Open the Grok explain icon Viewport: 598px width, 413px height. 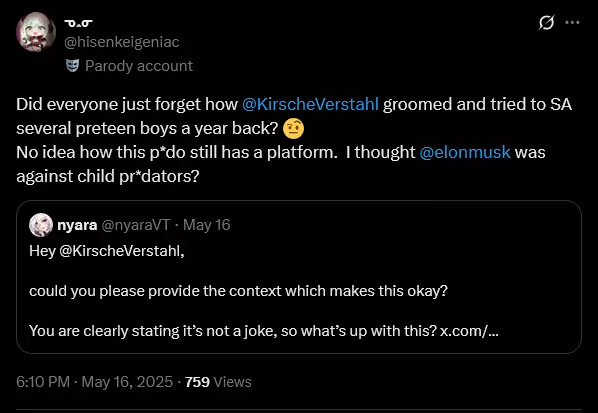pyautogui.click(x=546, y=22)
